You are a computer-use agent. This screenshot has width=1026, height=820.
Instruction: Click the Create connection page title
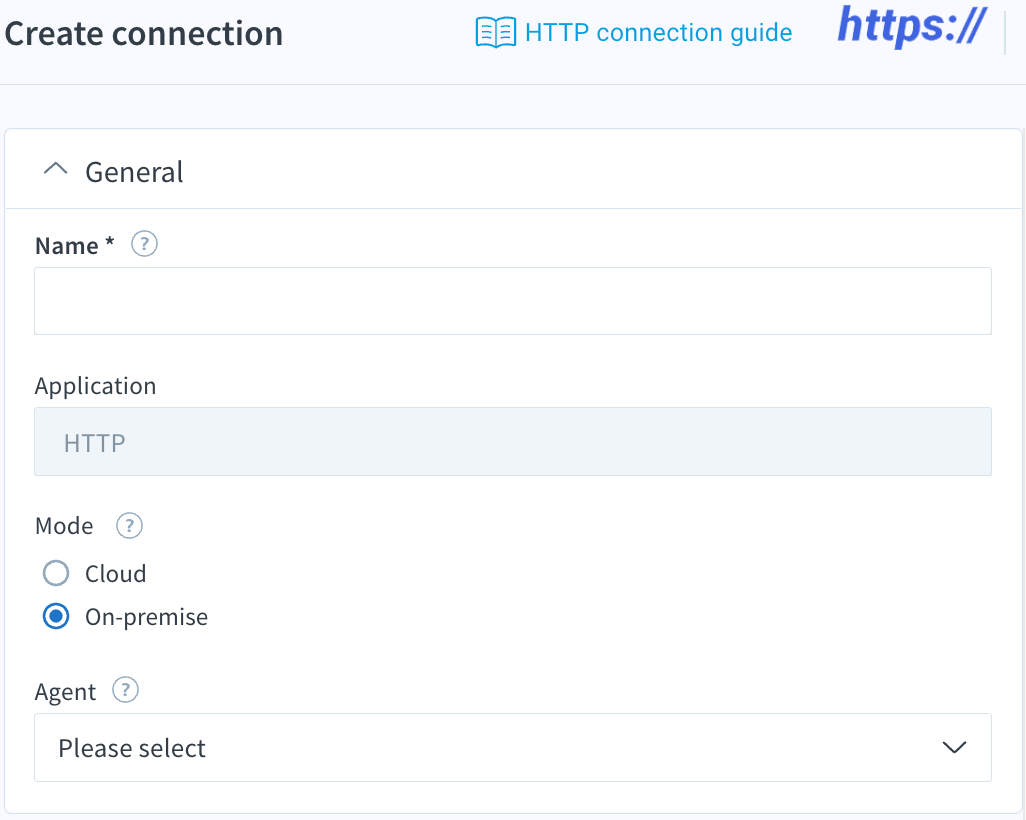(144, 33)
